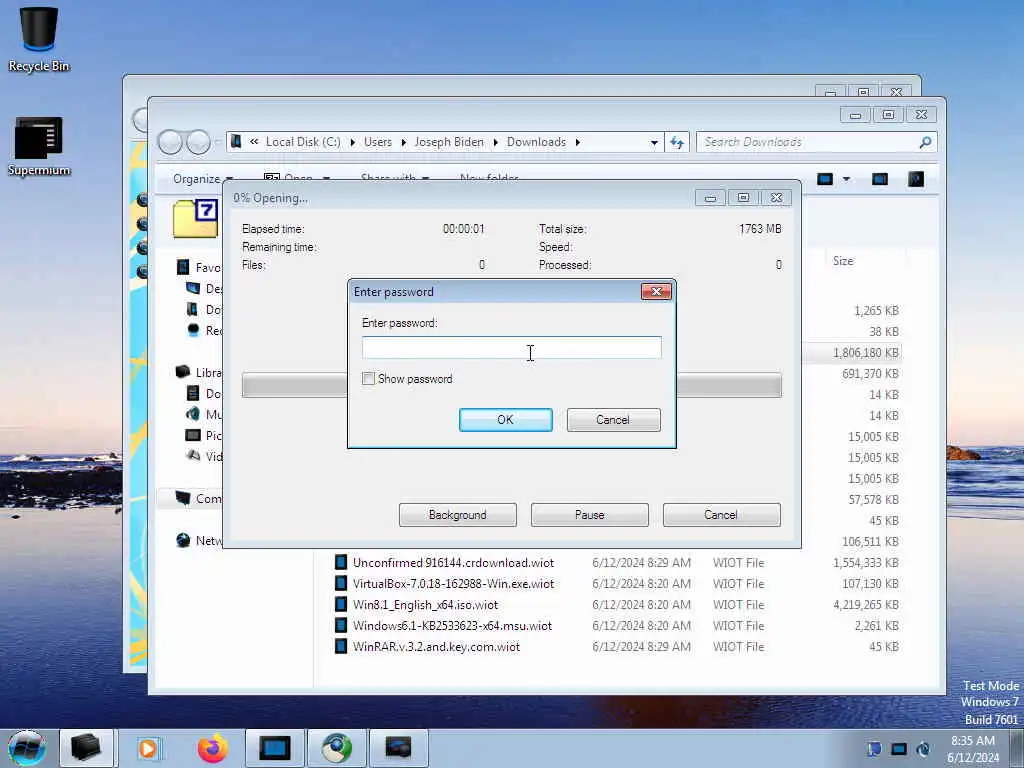Open the Organize menu
Viewport: 1024px width, 768px height.
[x=202, y=178]
